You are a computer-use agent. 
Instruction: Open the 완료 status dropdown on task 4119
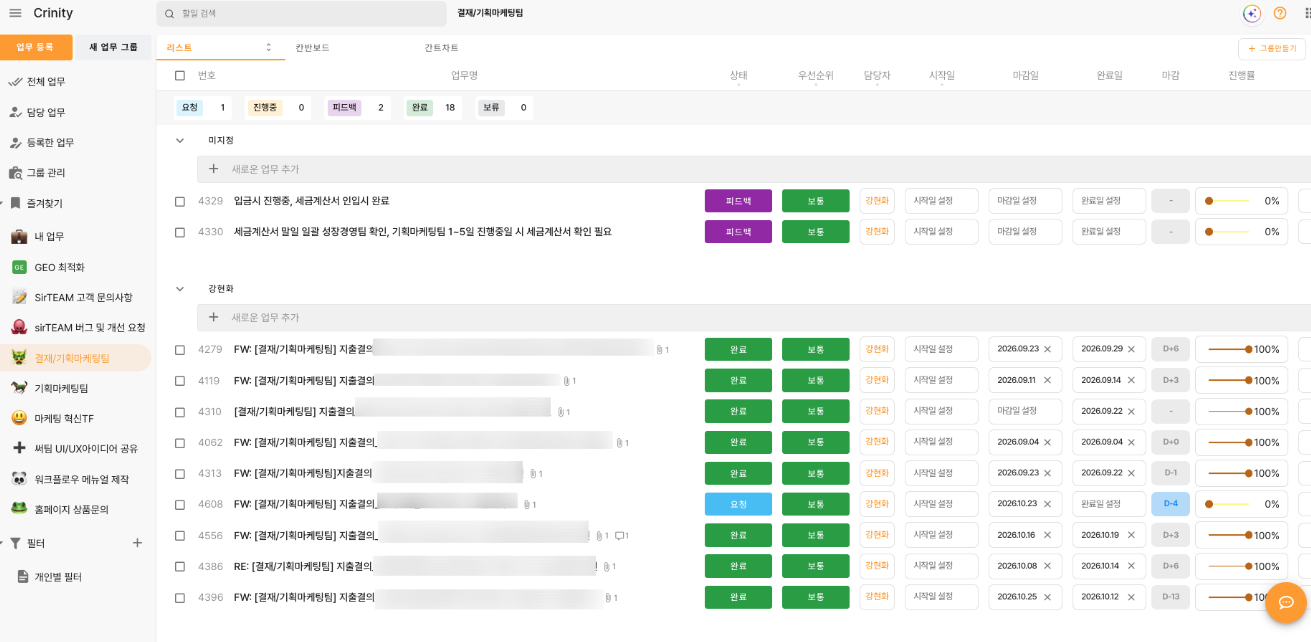[738, 380]
